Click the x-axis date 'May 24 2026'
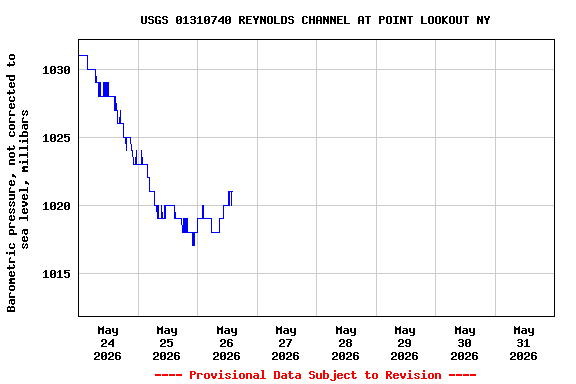This screenshot has height=384, width=576. coord(107,343)
